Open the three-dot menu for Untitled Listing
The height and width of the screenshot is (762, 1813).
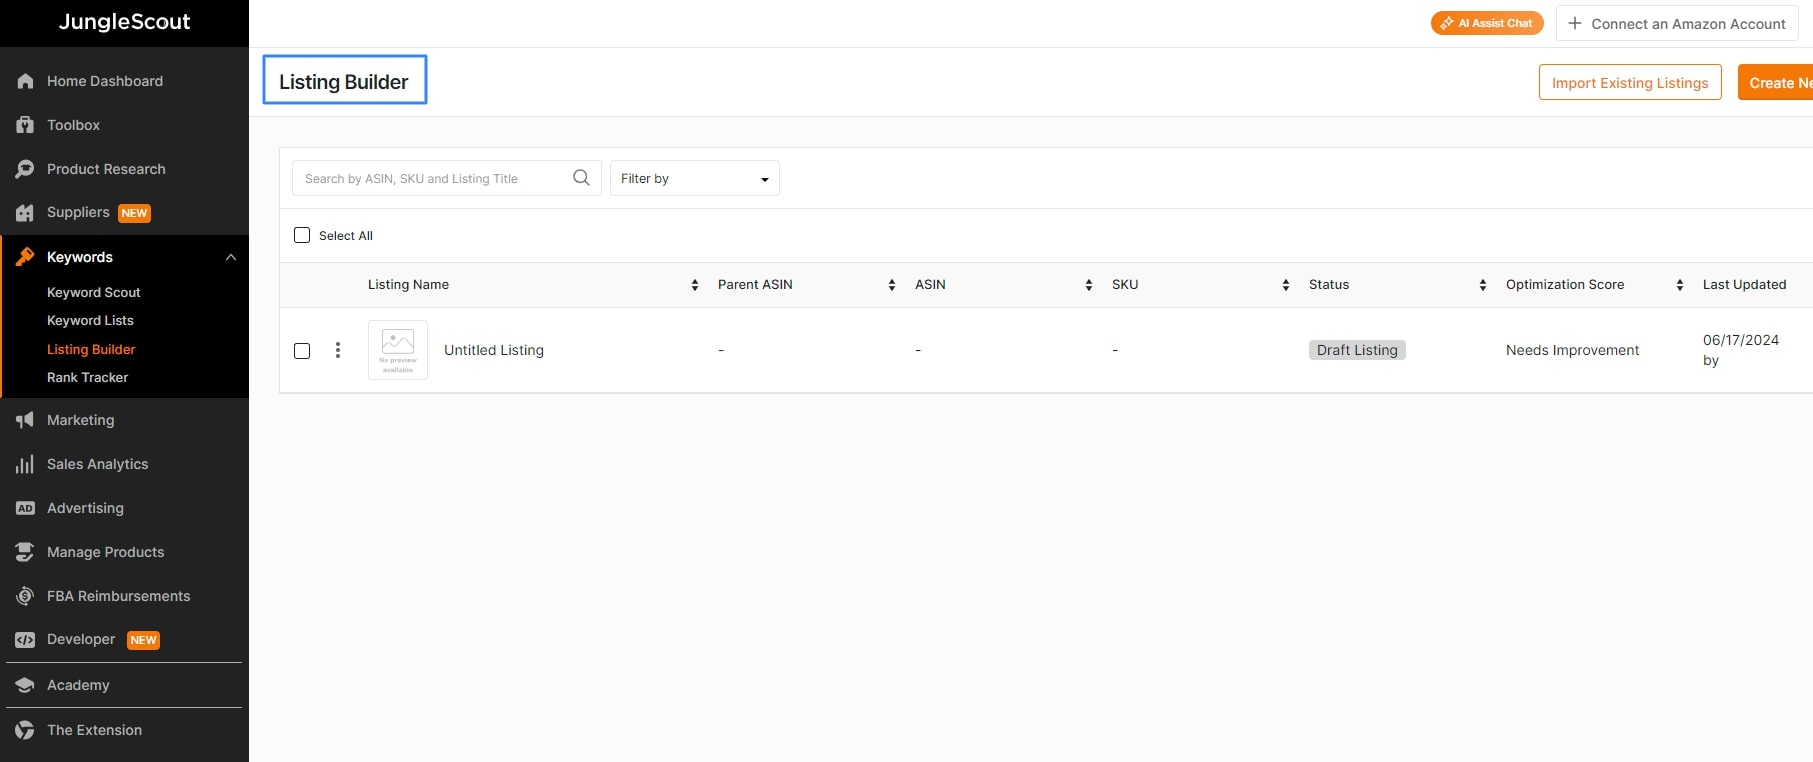pos(338,350)
